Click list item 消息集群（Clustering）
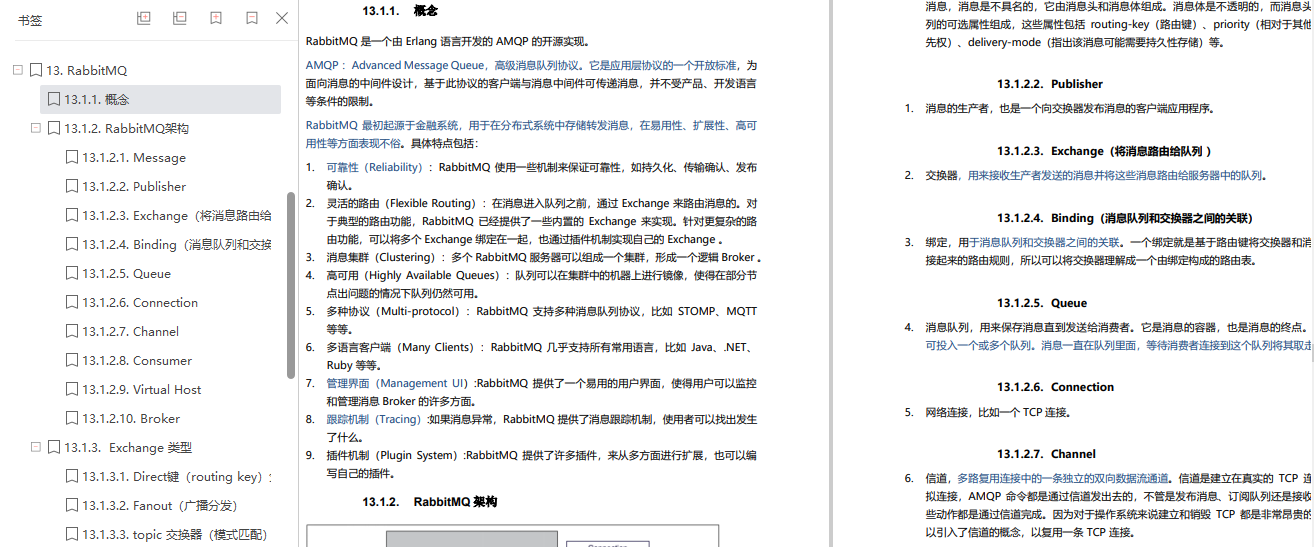 pyautogui.click(x=383, y=257)
